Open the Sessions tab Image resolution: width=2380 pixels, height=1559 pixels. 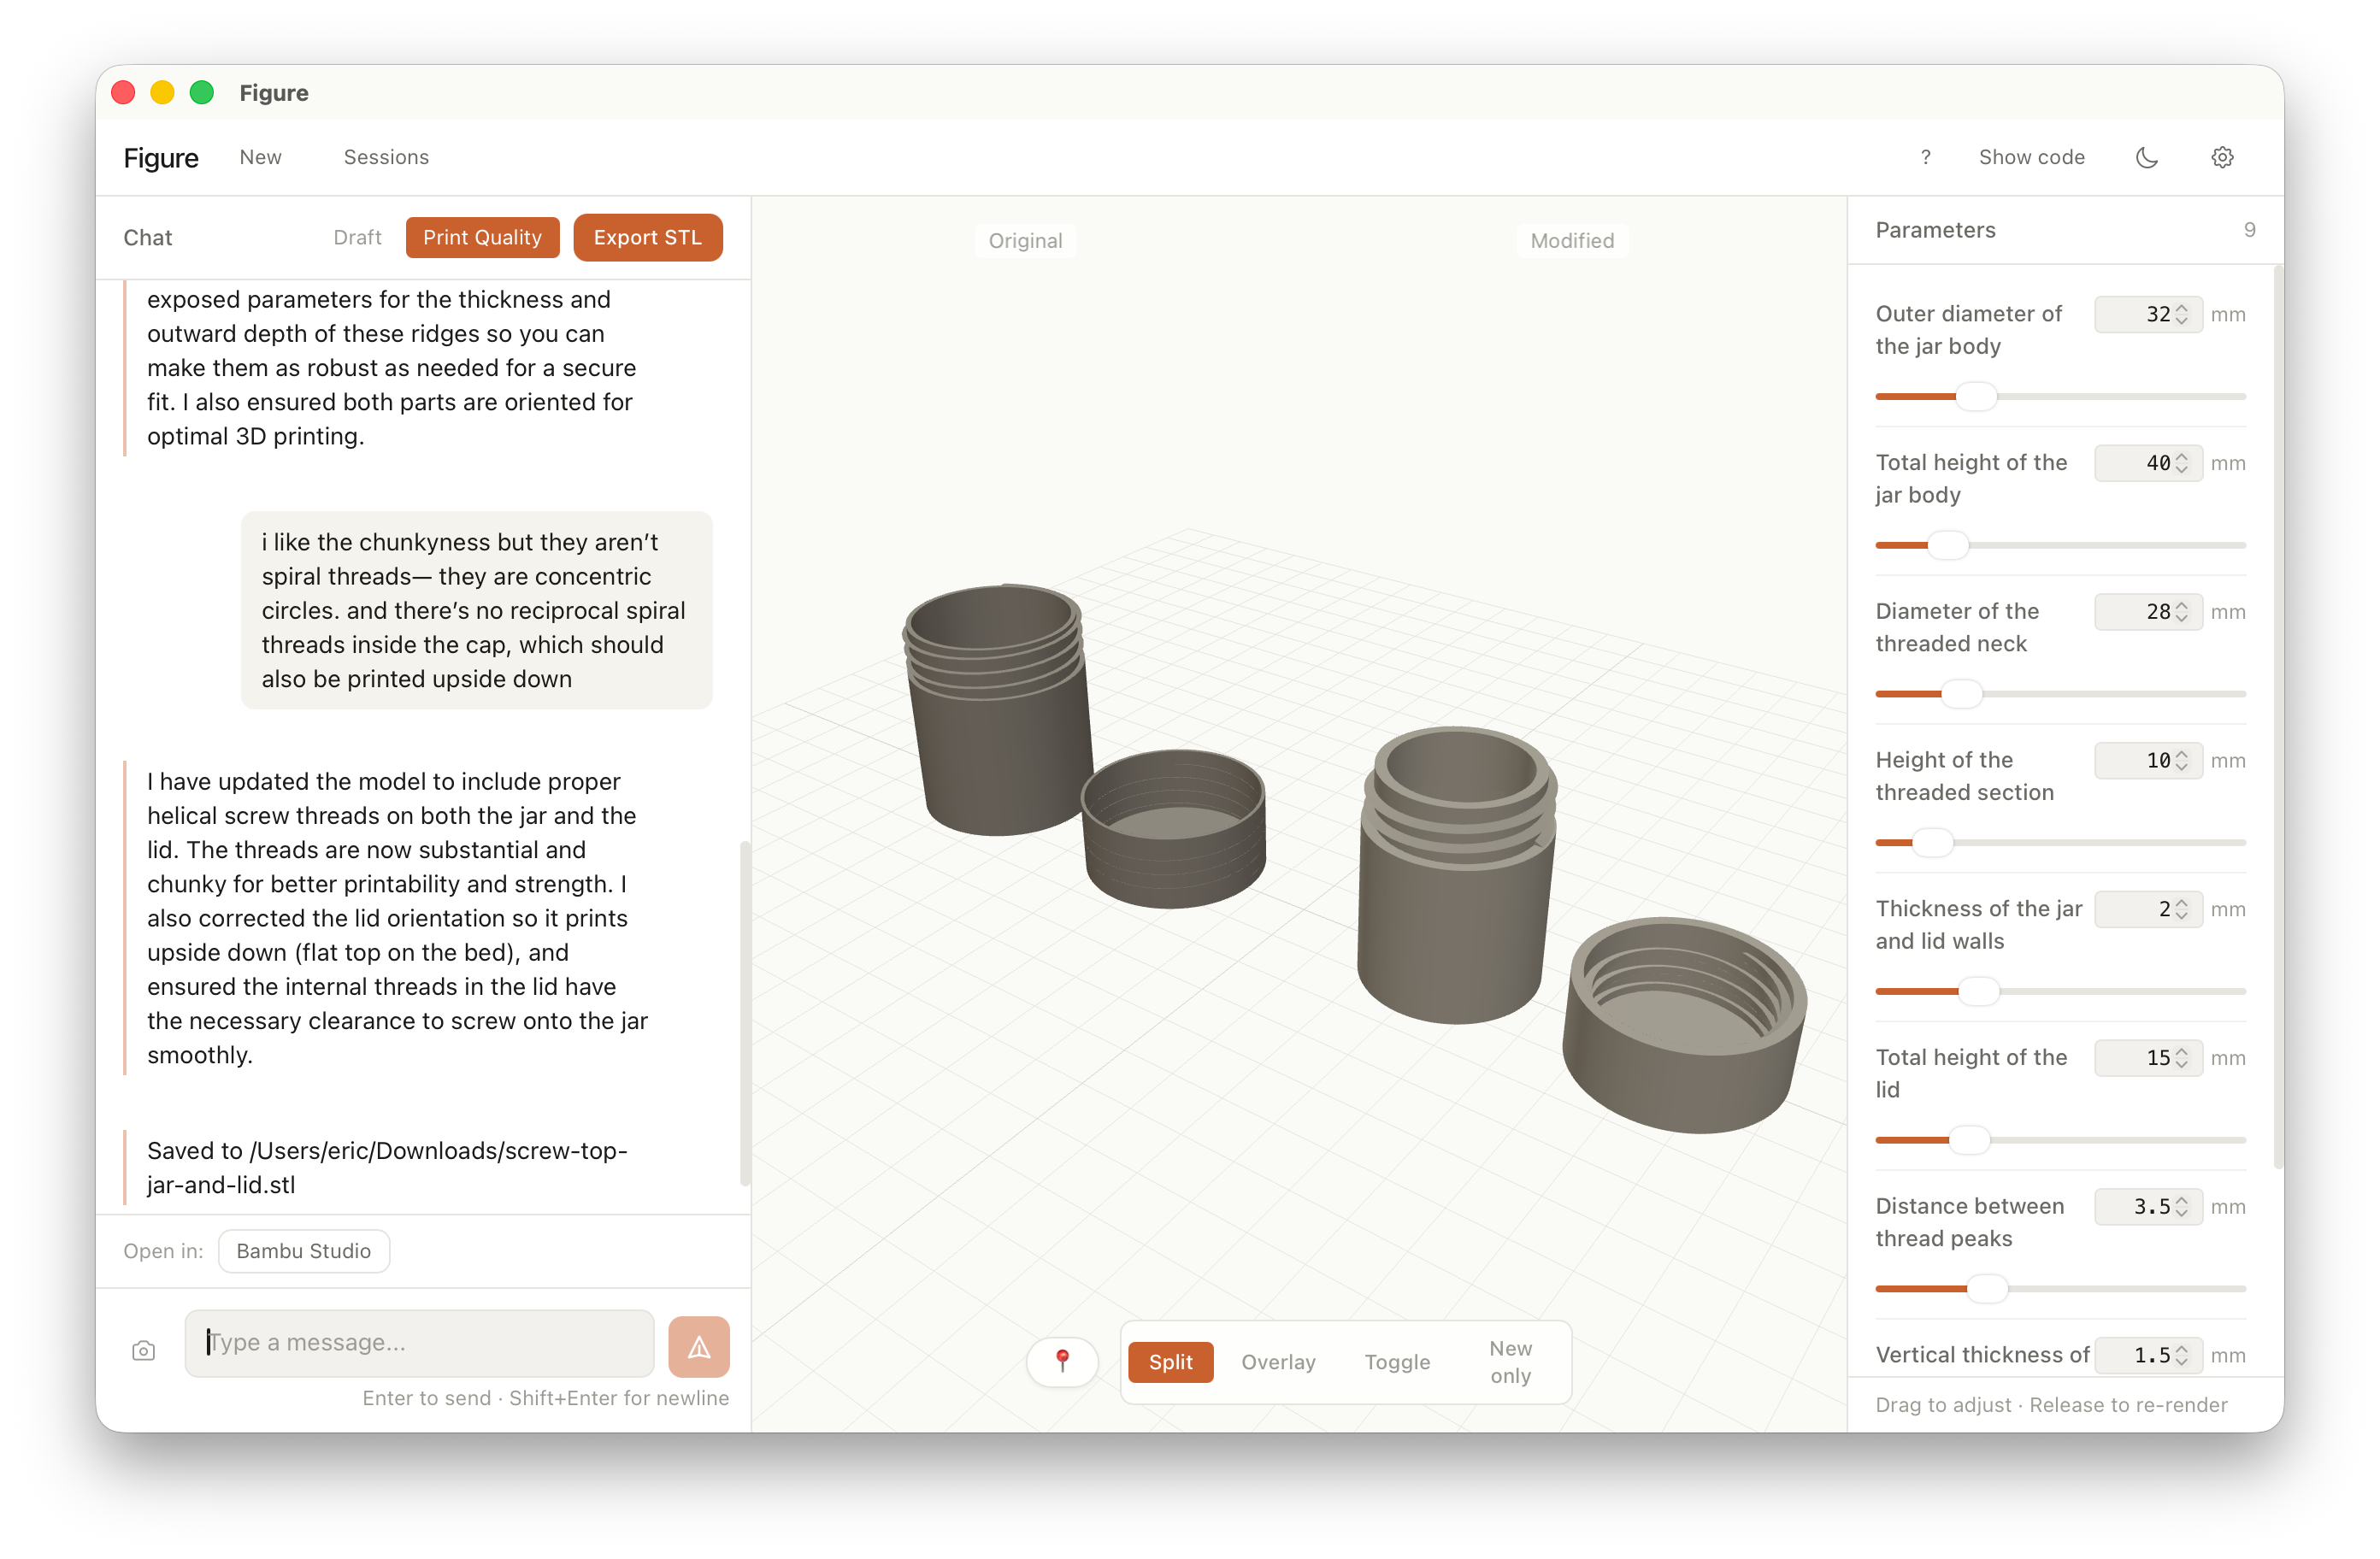pyautogui.click(x=386, y=157)
